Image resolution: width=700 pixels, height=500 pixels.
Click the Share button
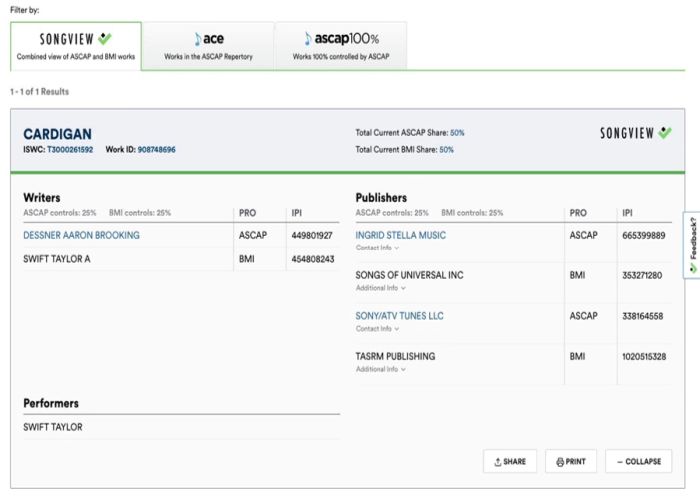510,461
